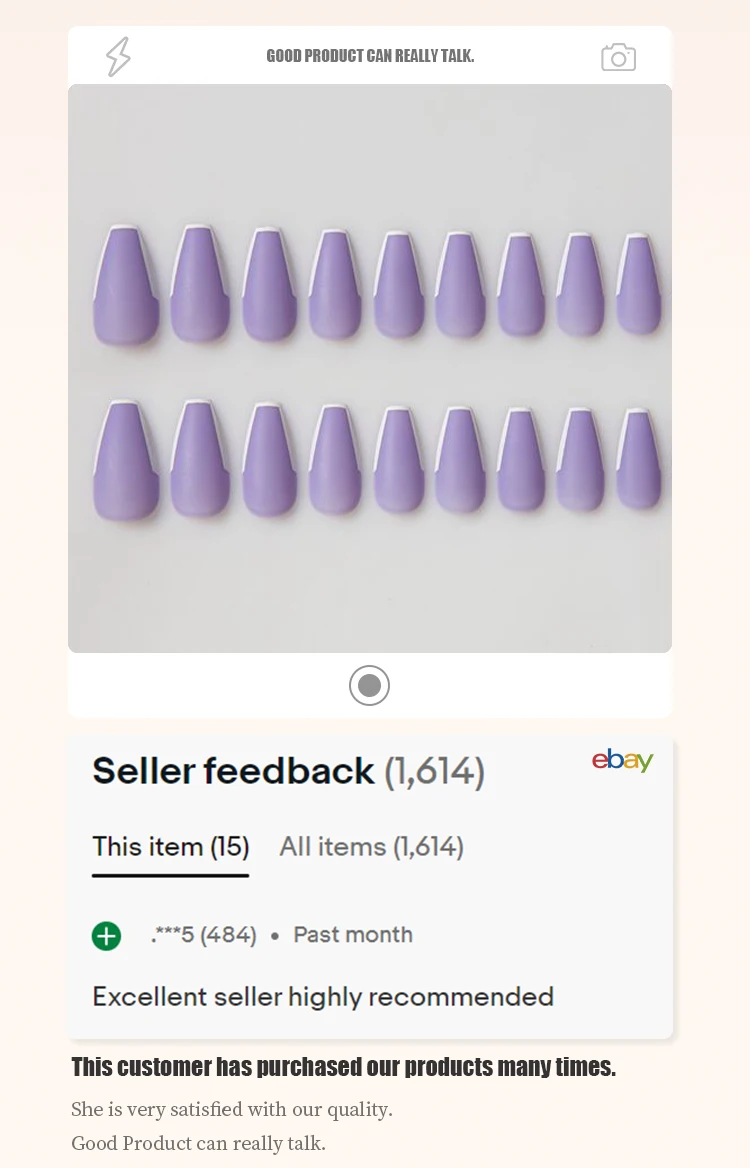
Task: Click the "GOOD PRODUCT CAN REALLY TALK." header title
Action: pyautogui.click(x=370, y=56)
